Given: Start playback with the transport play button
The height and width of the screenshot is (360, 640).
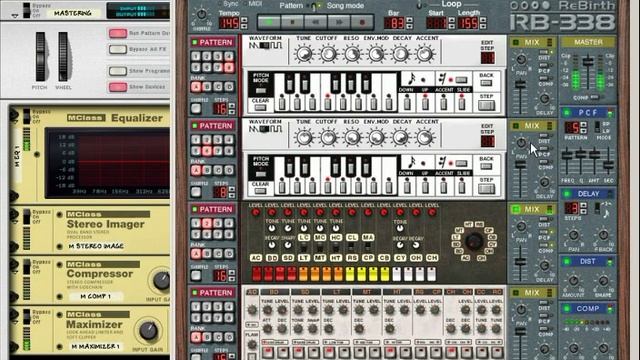Looking at the screenshot, I should tap(269, 22).
